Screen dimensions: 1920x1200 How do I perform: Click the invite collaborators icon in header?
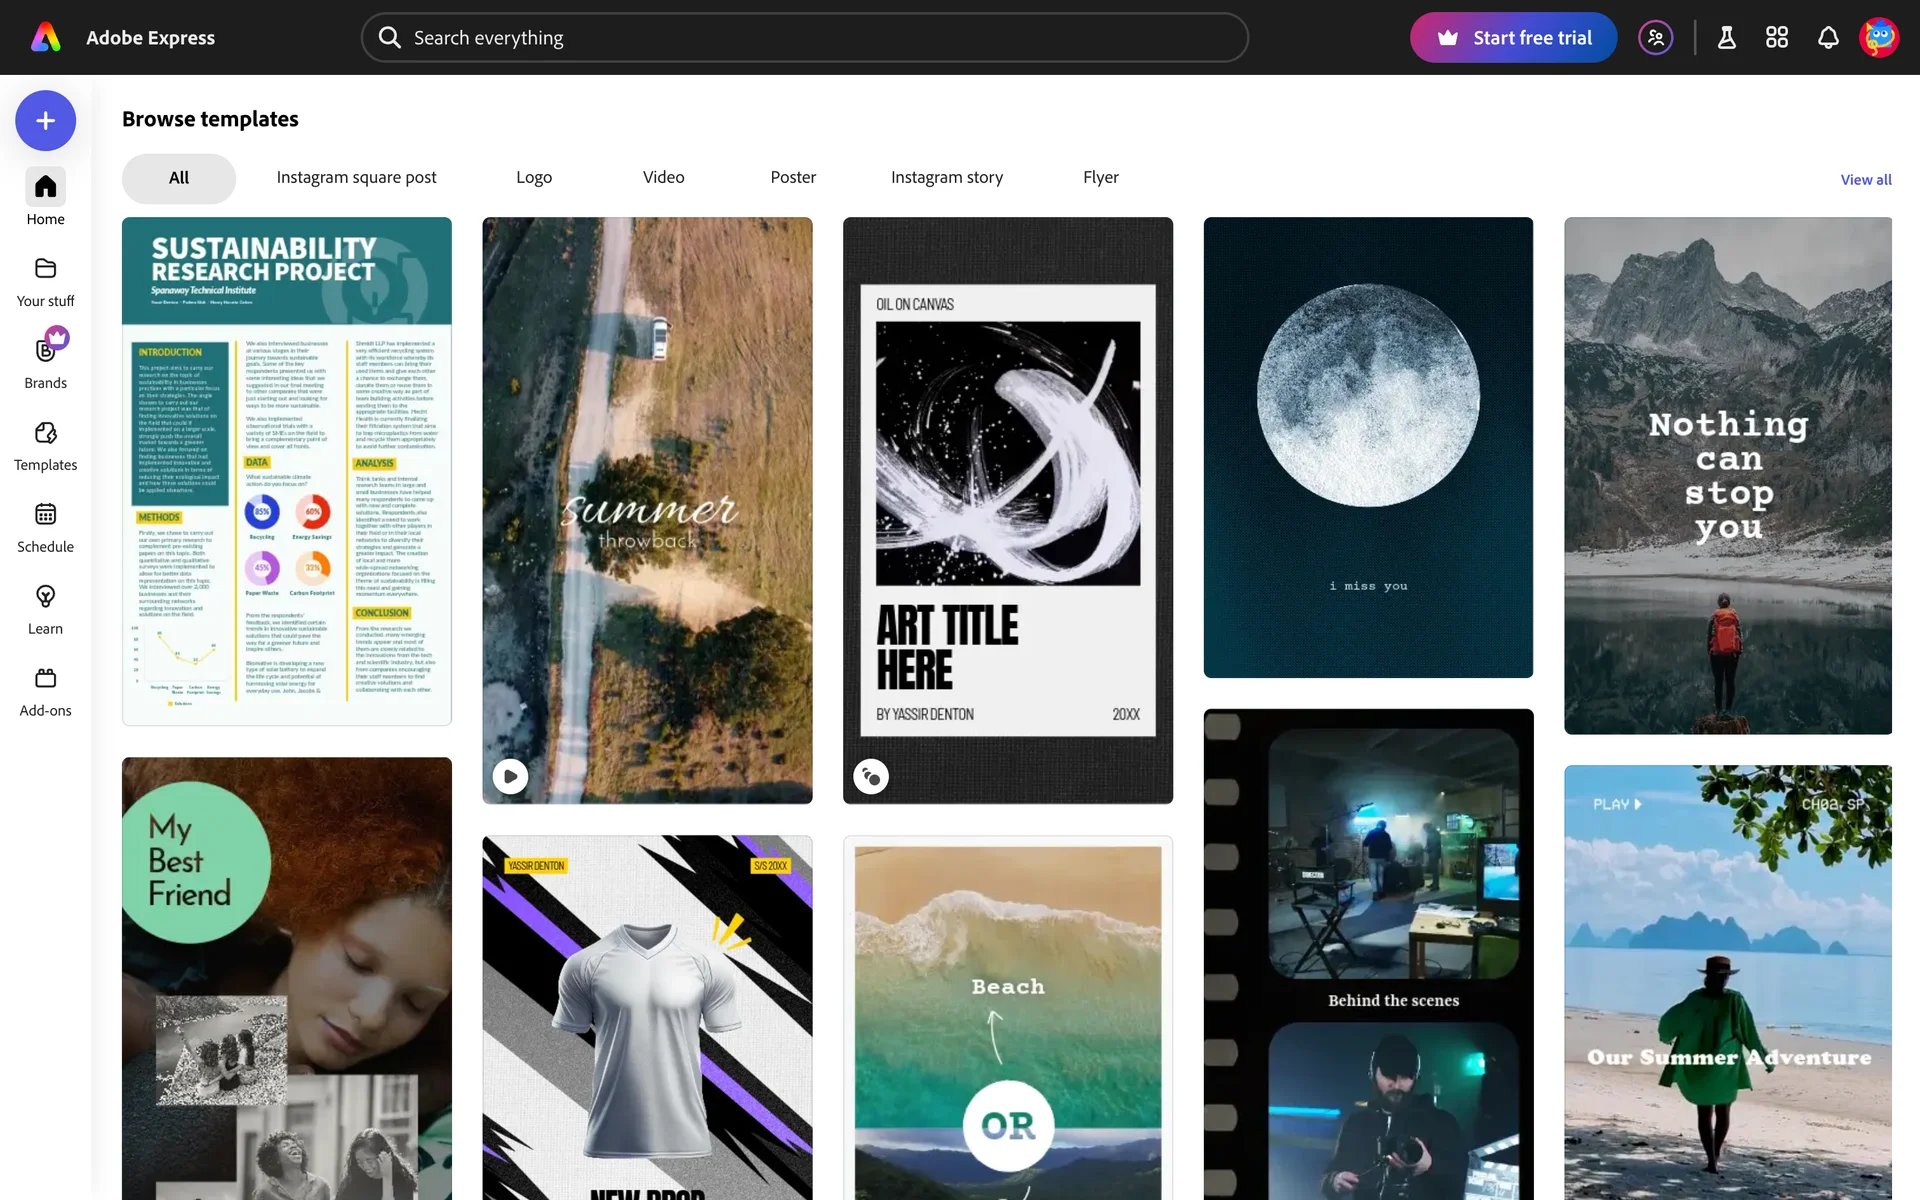[x=1656, y=38]
